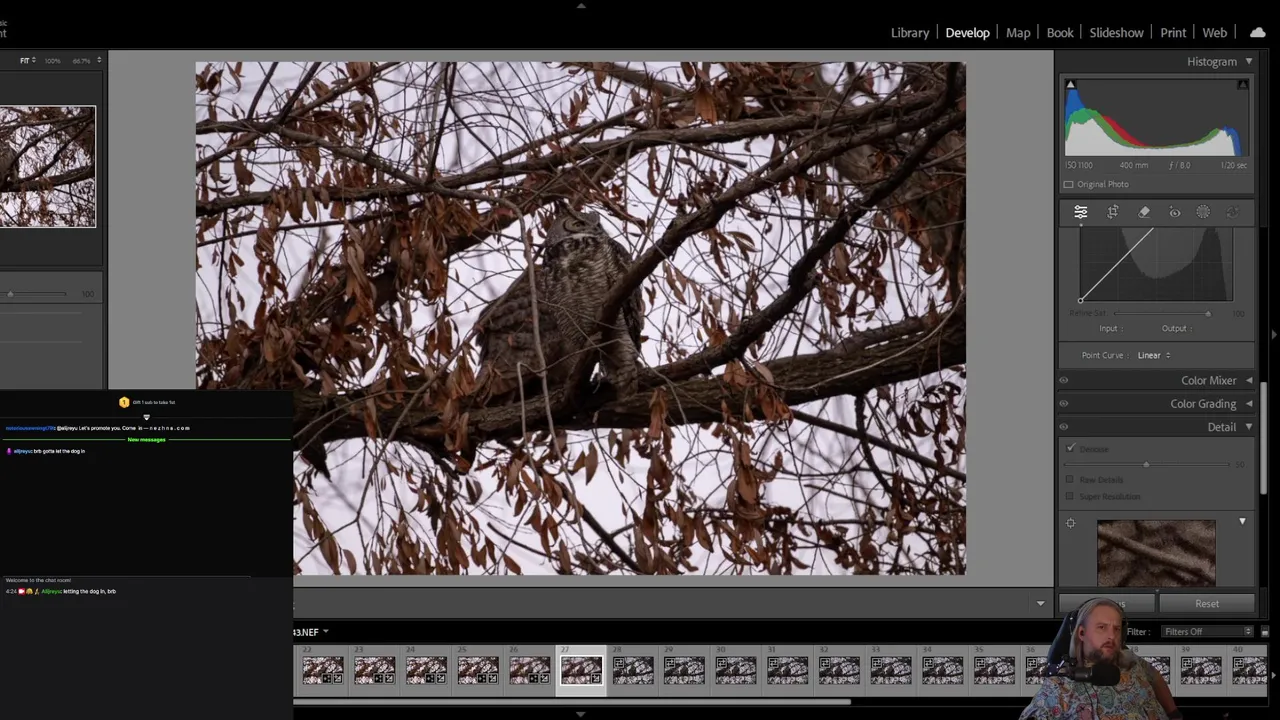The image size is (1280, 720).
Task: Adjust the Denoise amount slider
Action: [1146, 465]
